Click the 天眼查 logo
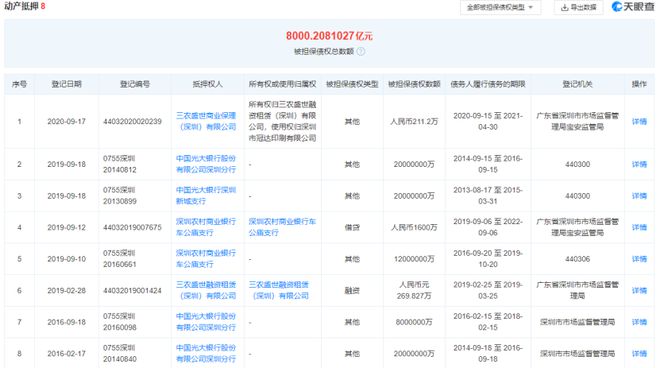 click(633, 6)
